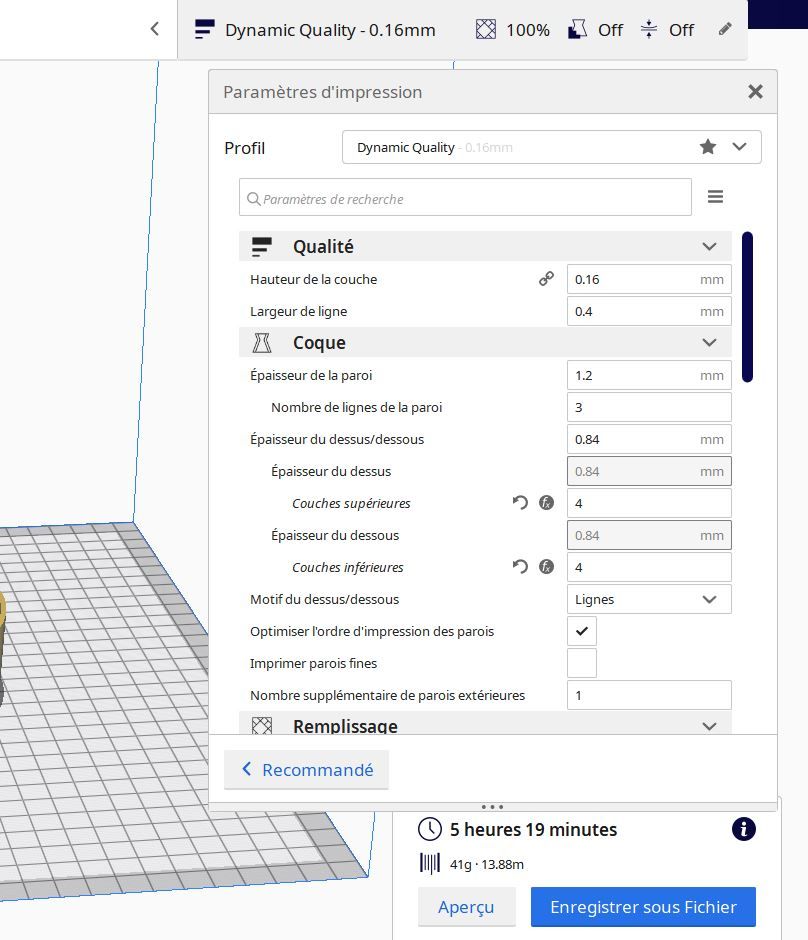Click the infill icon beside 100%
Image resolution: width=808 pixels, height=940 pixels.
(x=486, y=29)
